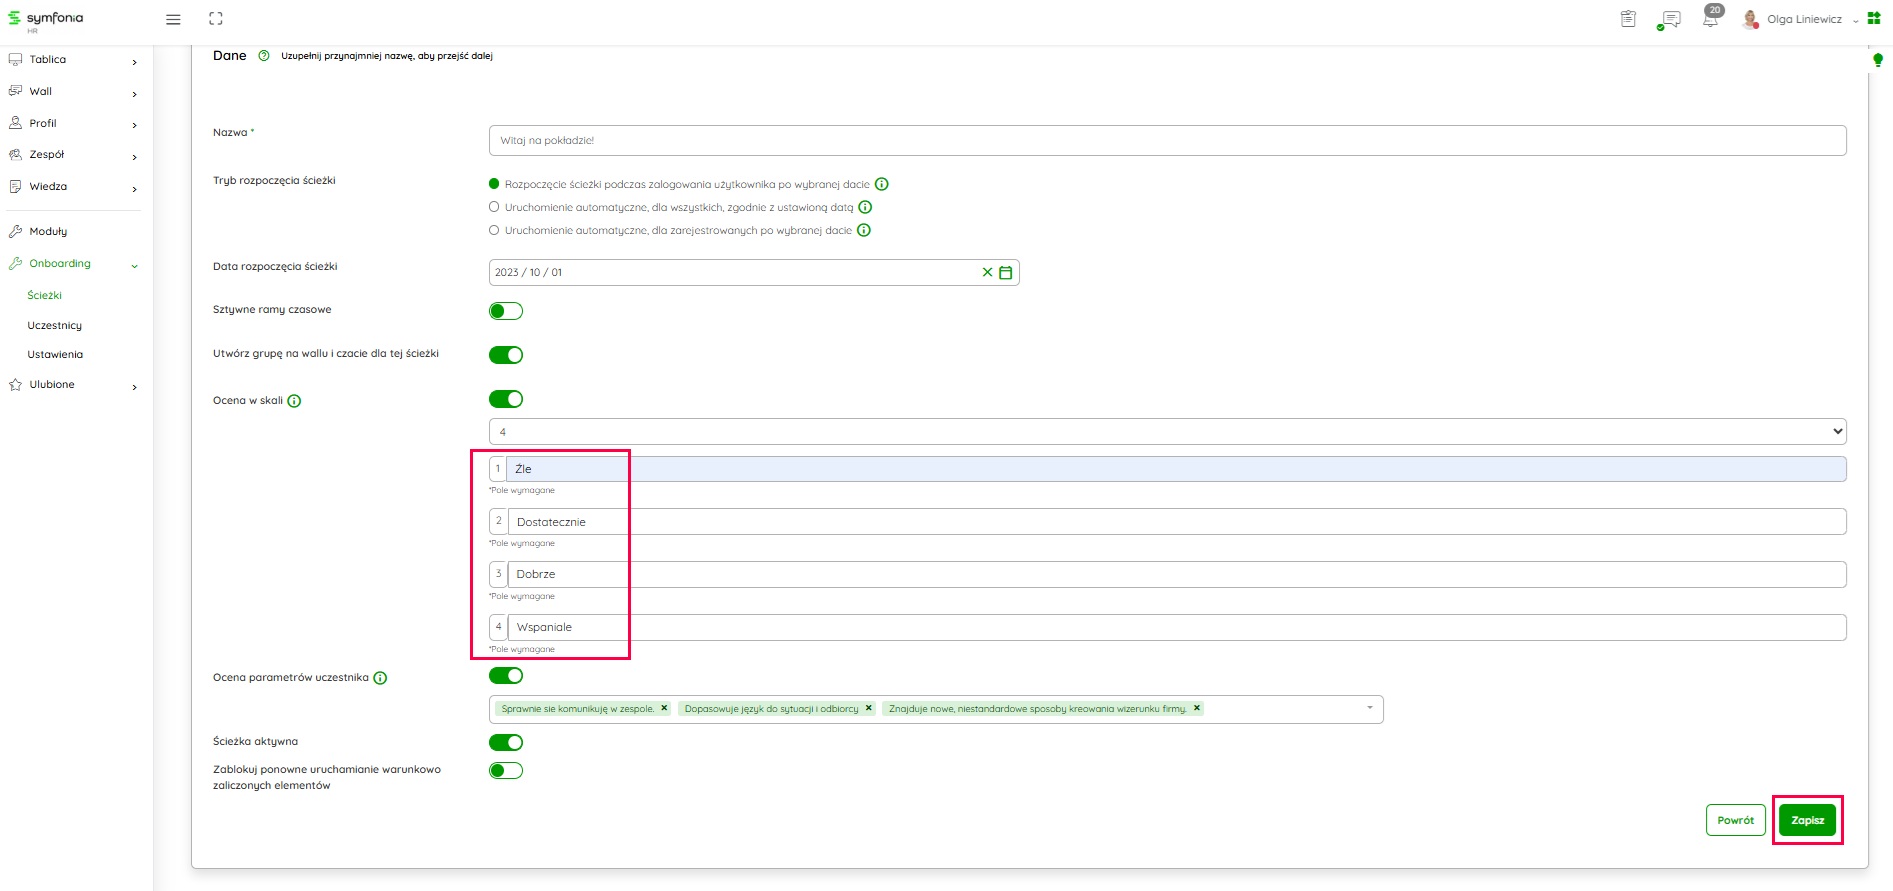Image resolution: width=1893 pixels, height=891 pixels.
Task: Click the Powrót button
Action: coord(1735,820)
